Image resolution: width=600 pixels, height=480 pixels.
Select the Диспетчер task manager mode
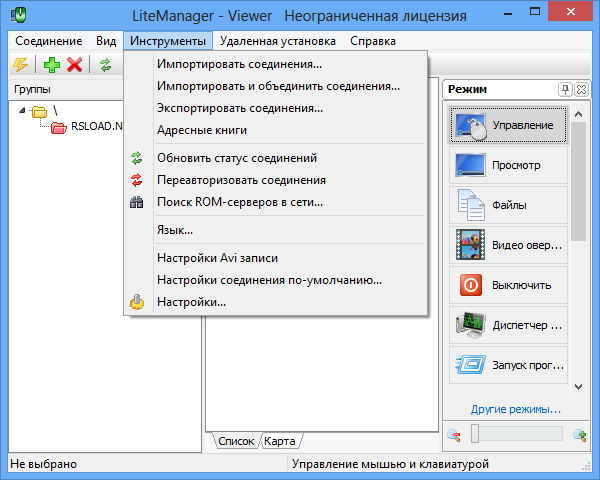click(x=508, y=325)
